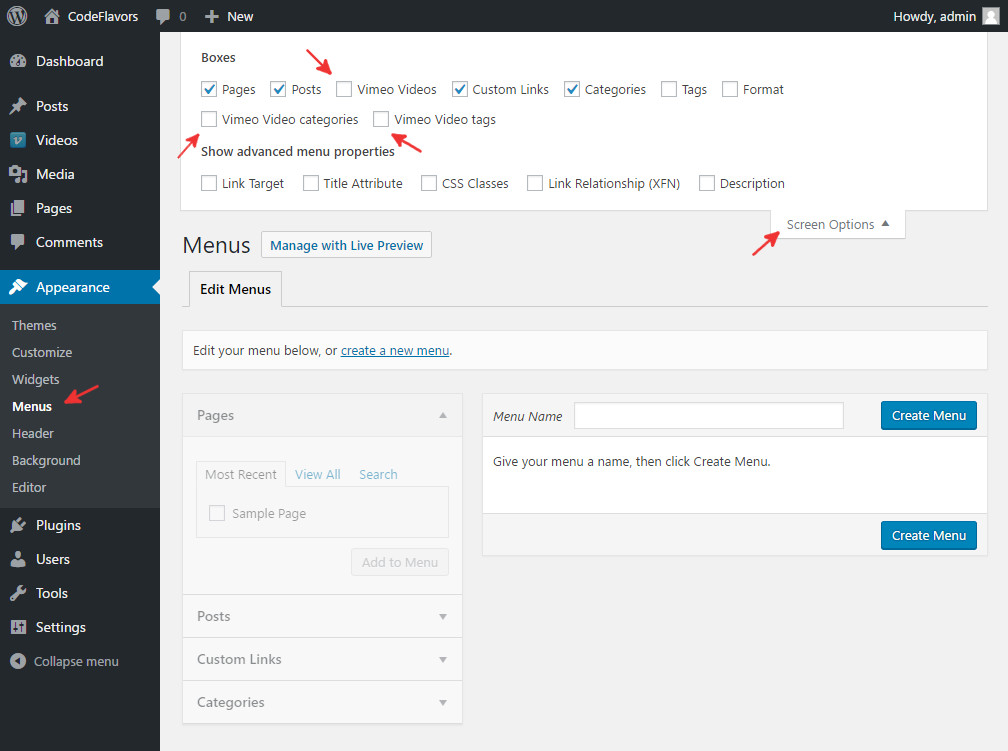Click the Appearance paintbrush icon
The image size is (1008, 751).
18,287
